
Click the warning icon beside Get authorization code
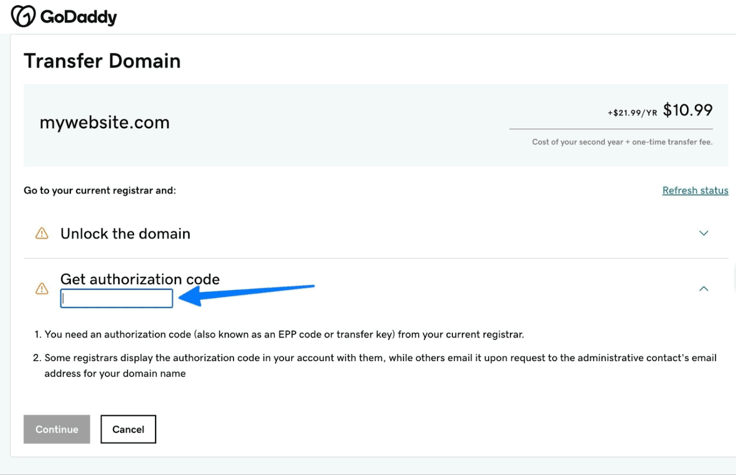click(x=42, y=288)
